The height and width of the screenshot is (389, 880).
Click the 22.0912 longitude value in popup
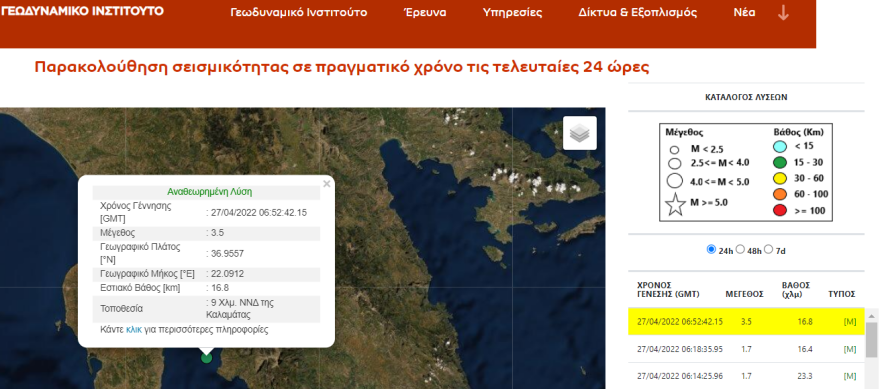point(227,274)
